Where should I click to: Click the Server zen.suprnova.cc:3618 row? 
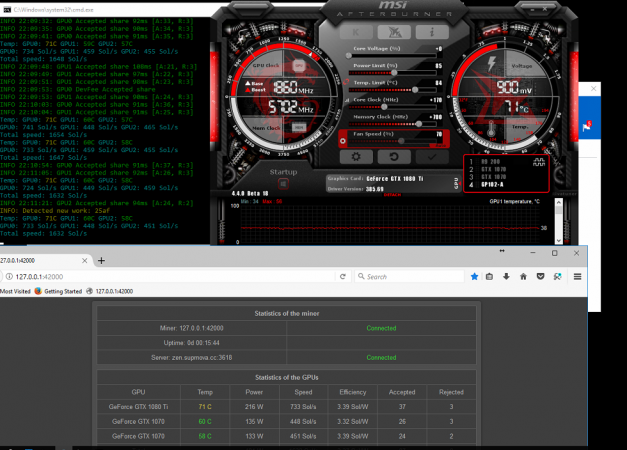[x=286, y=358]
